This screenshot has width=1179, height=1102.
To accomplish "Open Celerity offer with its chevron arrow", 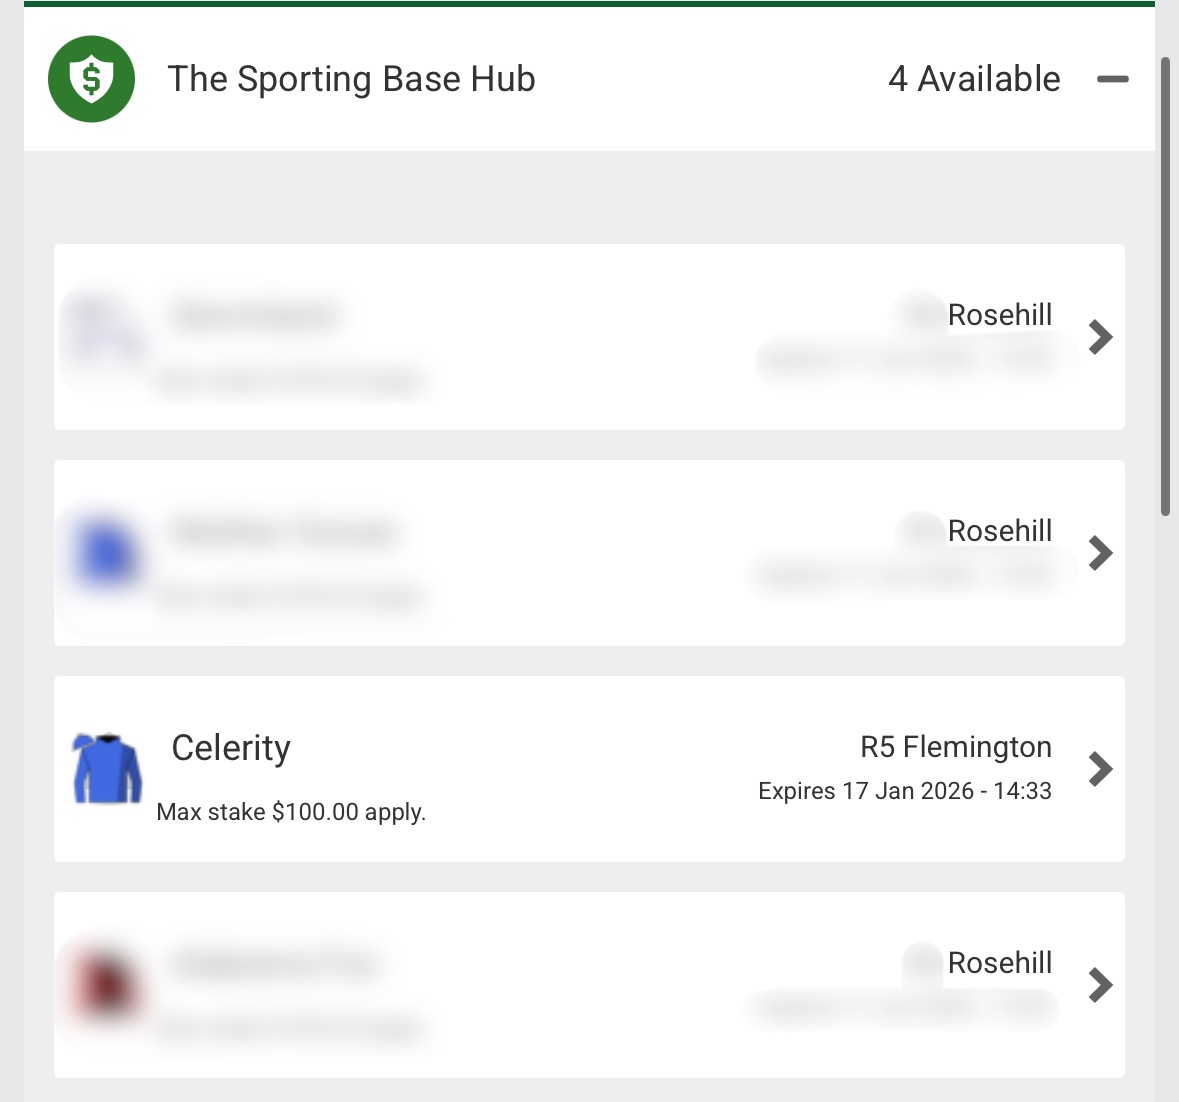I will click(1100, 769).
